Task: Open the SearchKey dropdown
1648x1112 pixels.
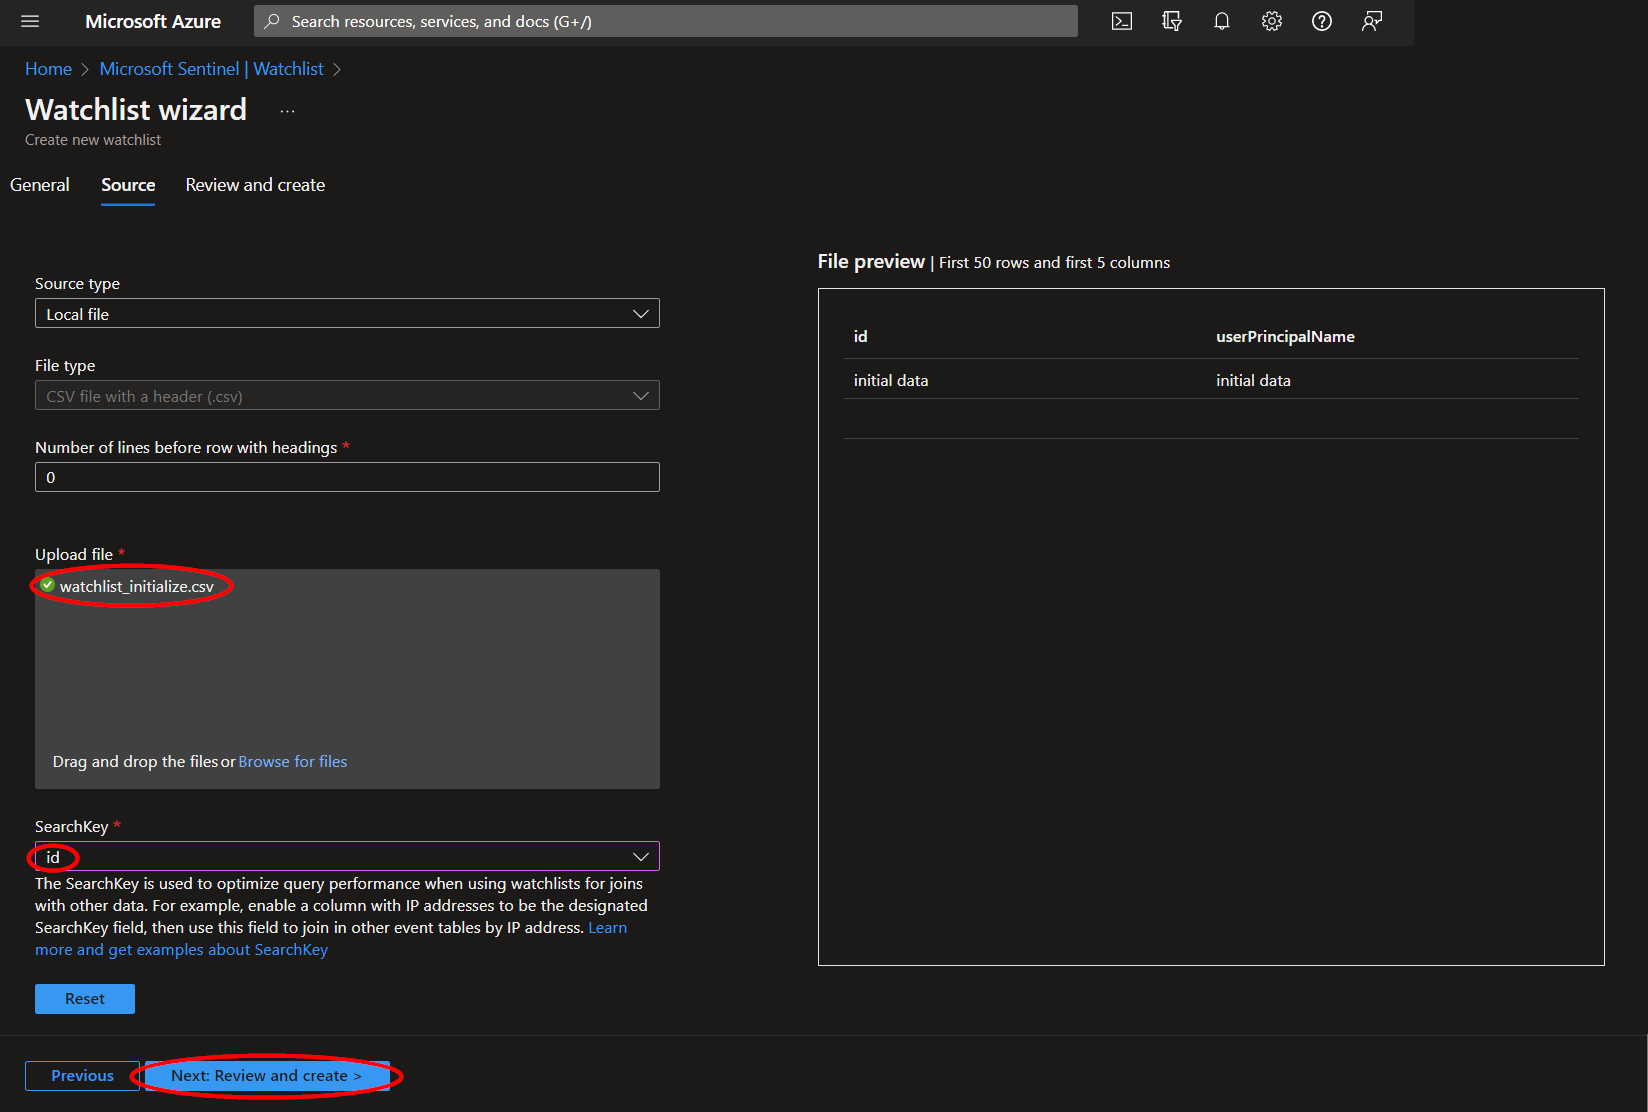Action: coord(347,857)
